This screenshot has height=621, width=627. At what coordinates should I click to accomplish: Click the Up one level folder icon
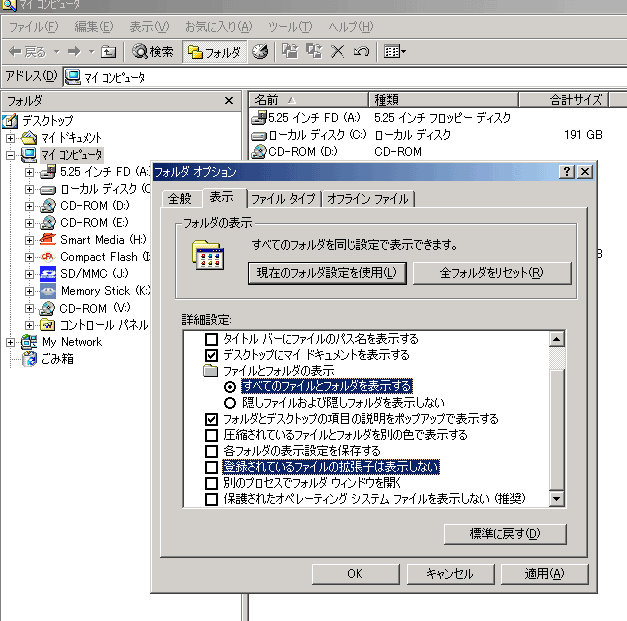108,52
